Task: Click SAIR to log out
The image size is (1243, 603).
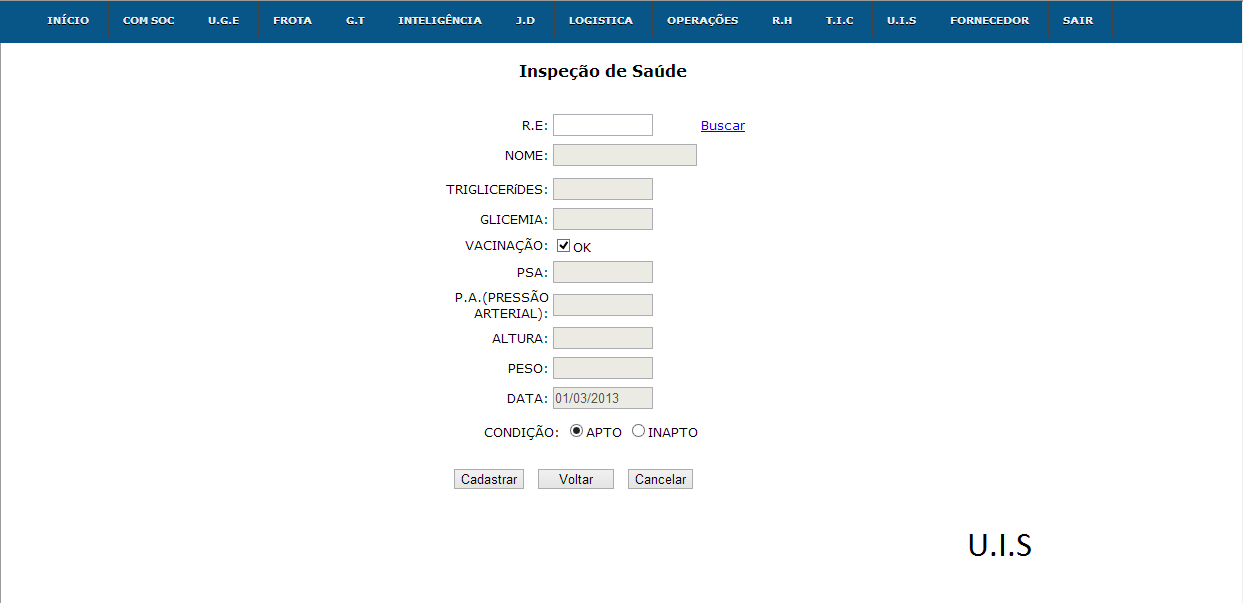Action: (1077, 21)
